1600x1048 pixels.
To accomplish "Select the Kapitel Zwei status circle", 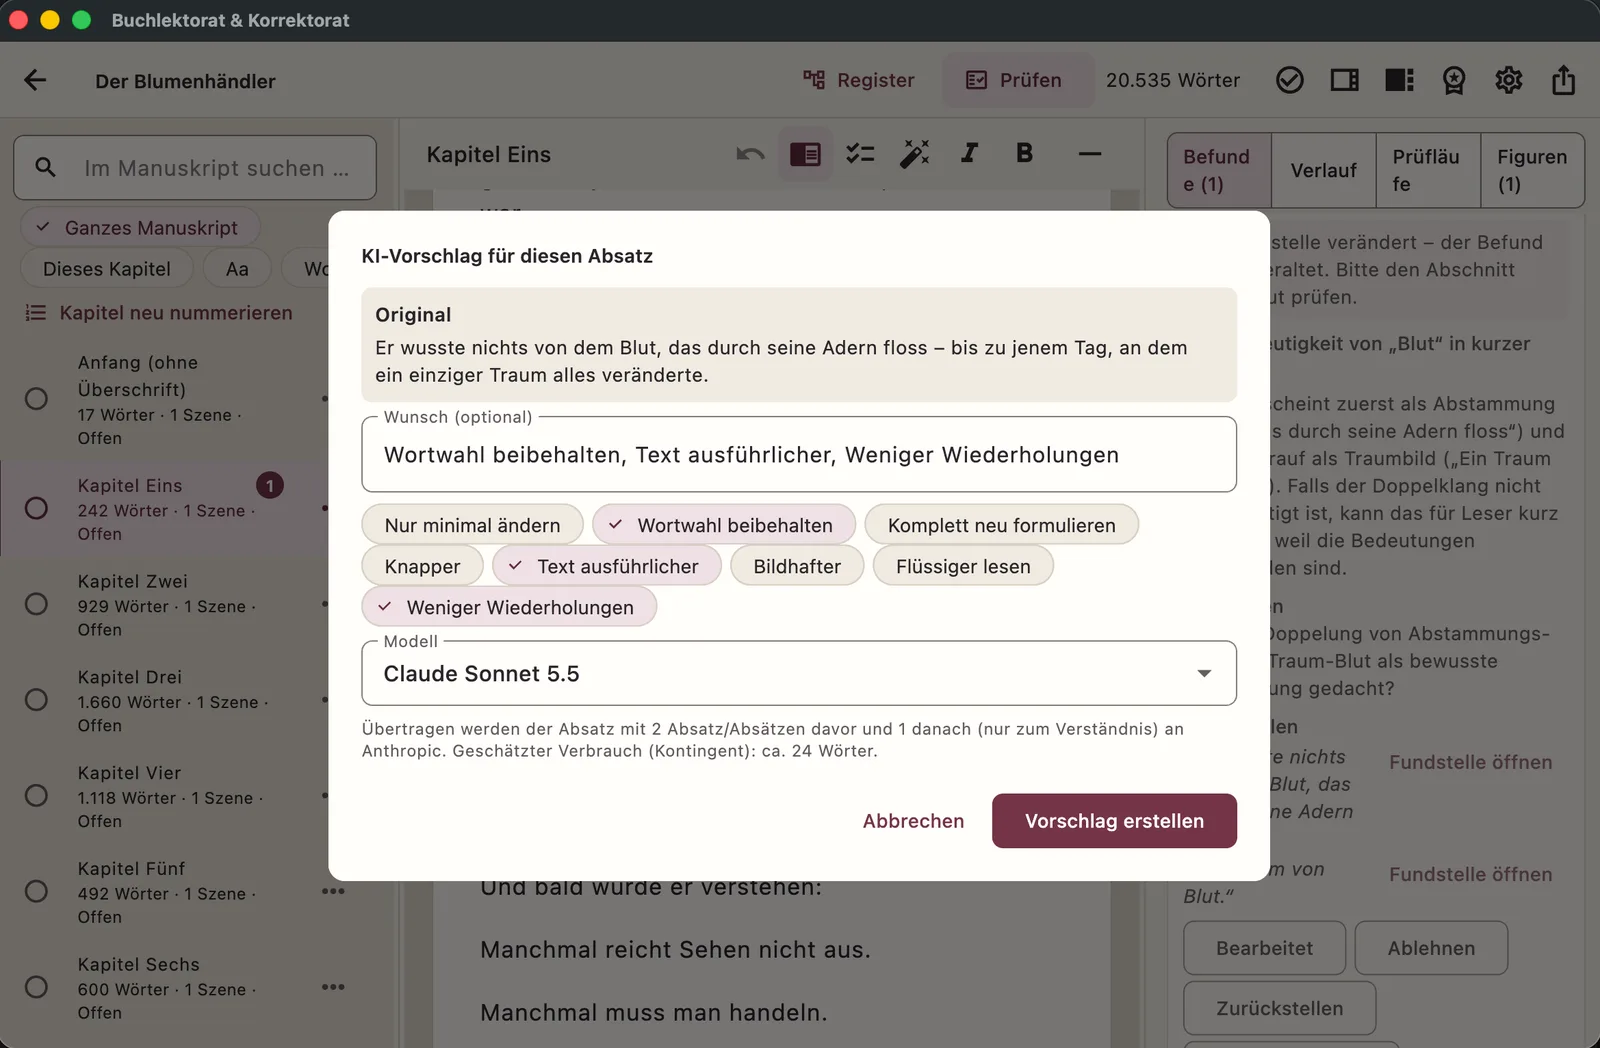I will [36, 604].
